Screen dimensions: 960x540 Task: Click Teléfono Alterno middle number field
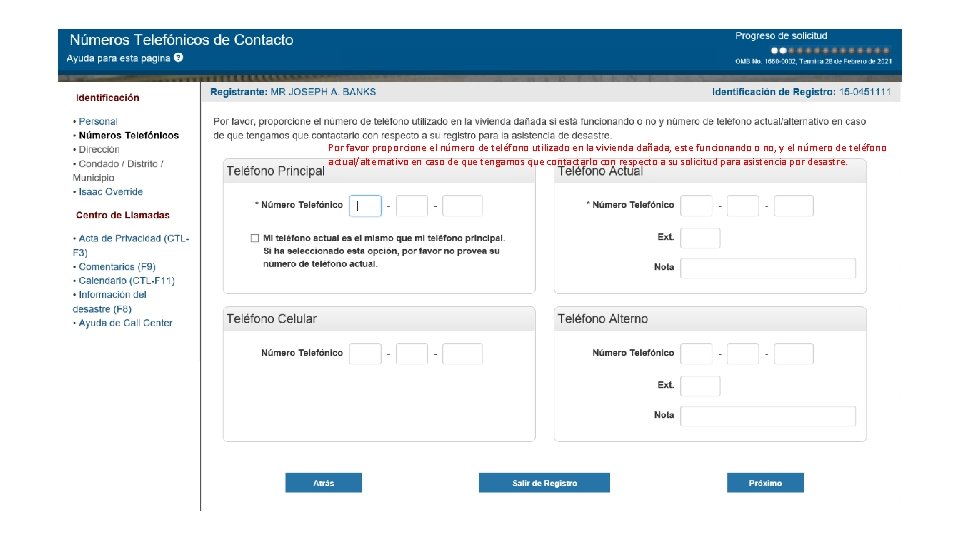[x=743, y=354]
